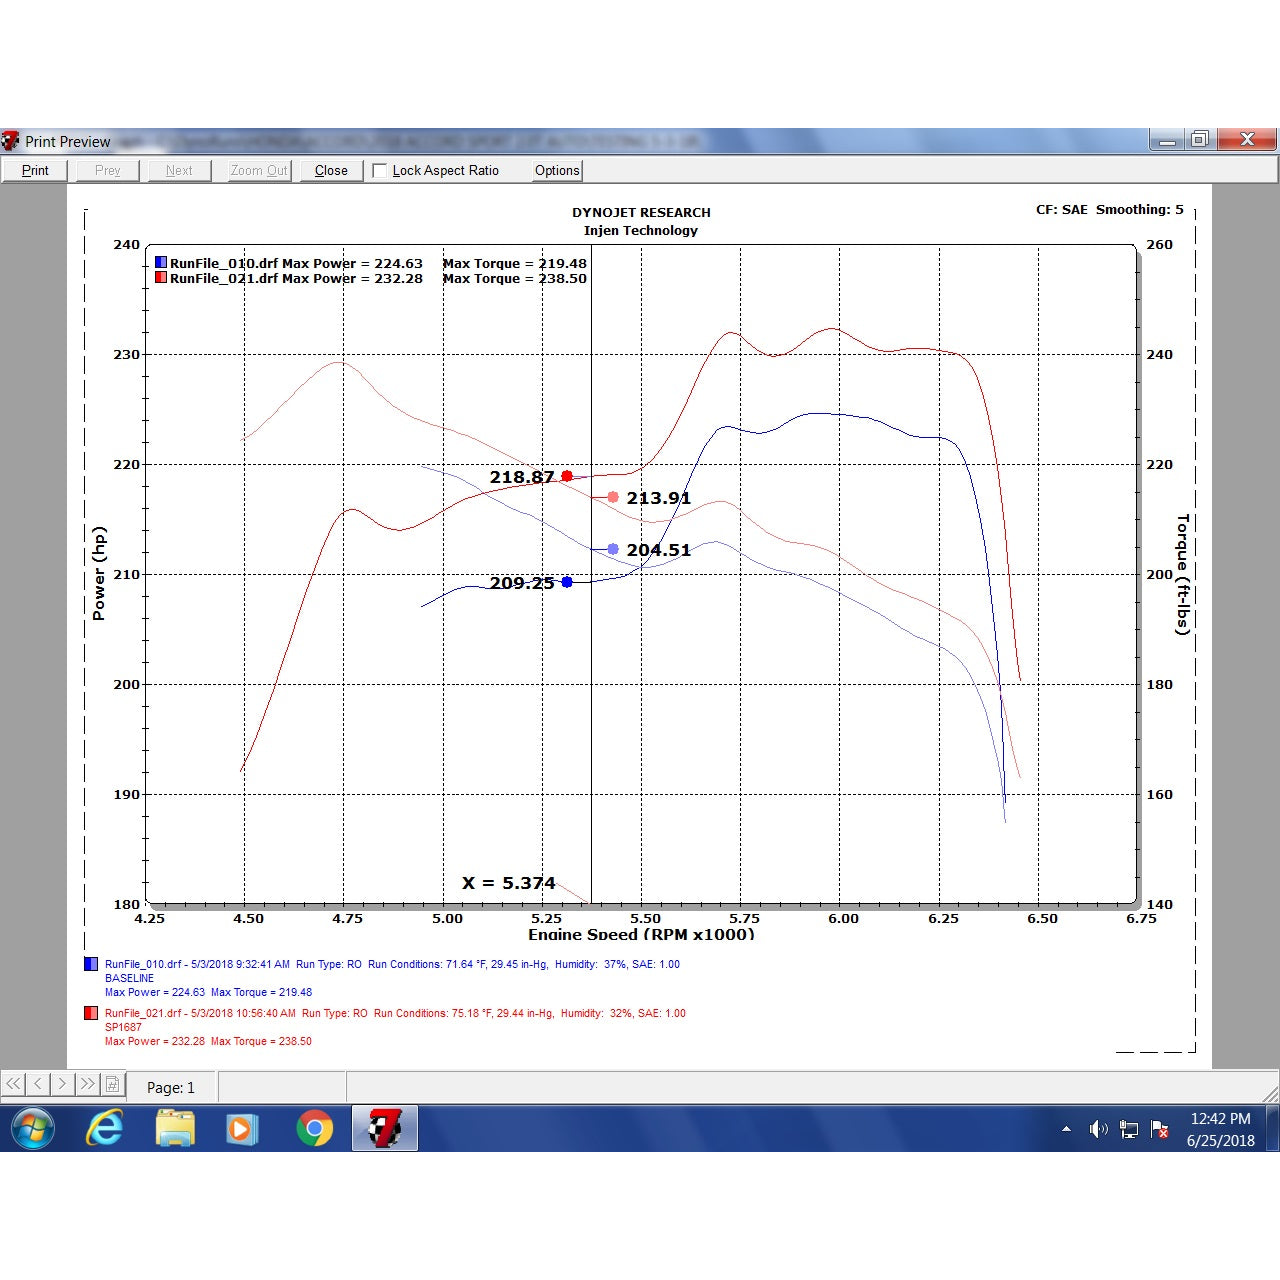Show hidden system tray icons
The image size is (1280, 1280).
click(1066, 1129)
